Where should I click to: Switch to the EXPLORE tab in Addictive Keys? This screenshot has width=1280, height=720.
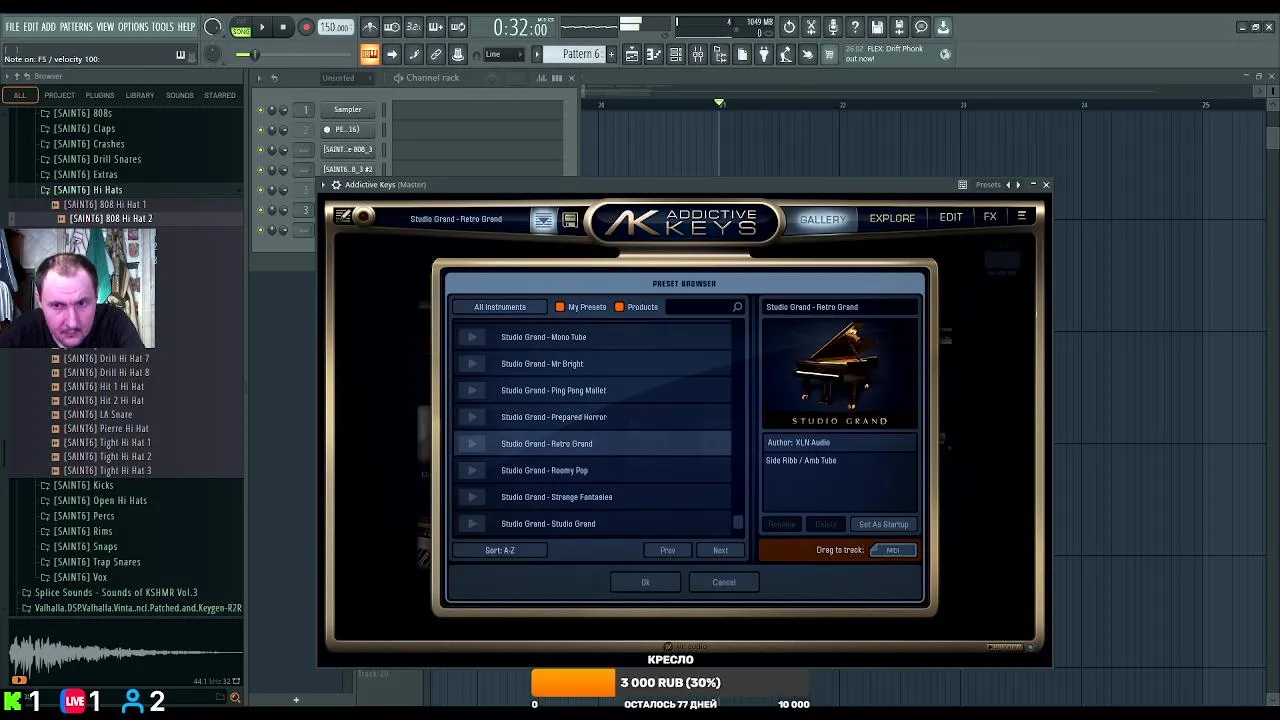point(892,218)
